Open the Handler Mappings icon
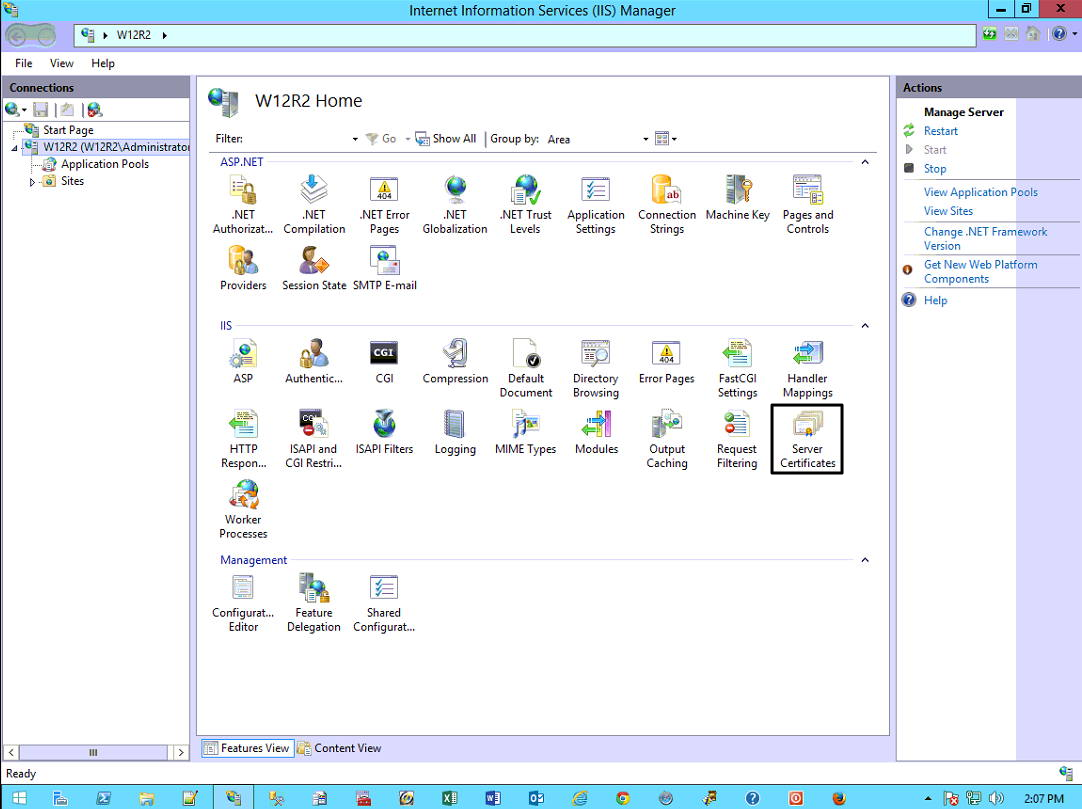The width and height of the screenshot is (1082, 809). click(x=807, y=368)
